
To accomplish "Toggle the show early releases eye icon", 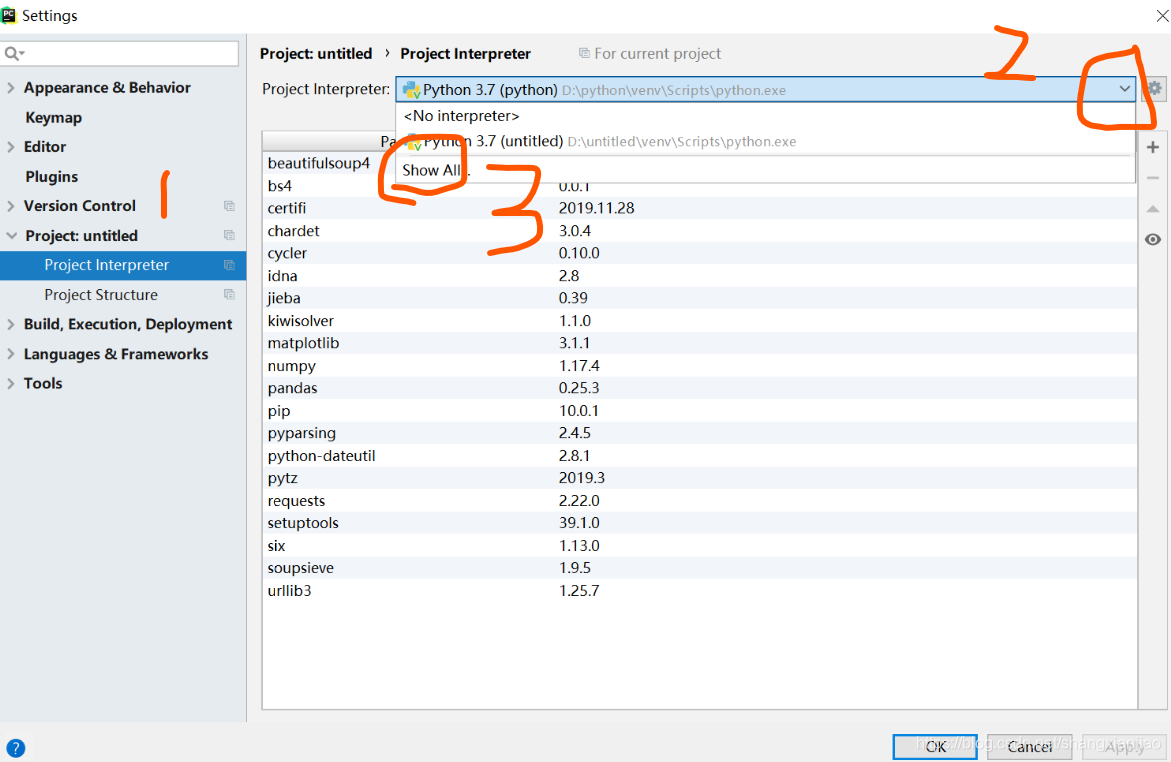I will [1153, 240].
